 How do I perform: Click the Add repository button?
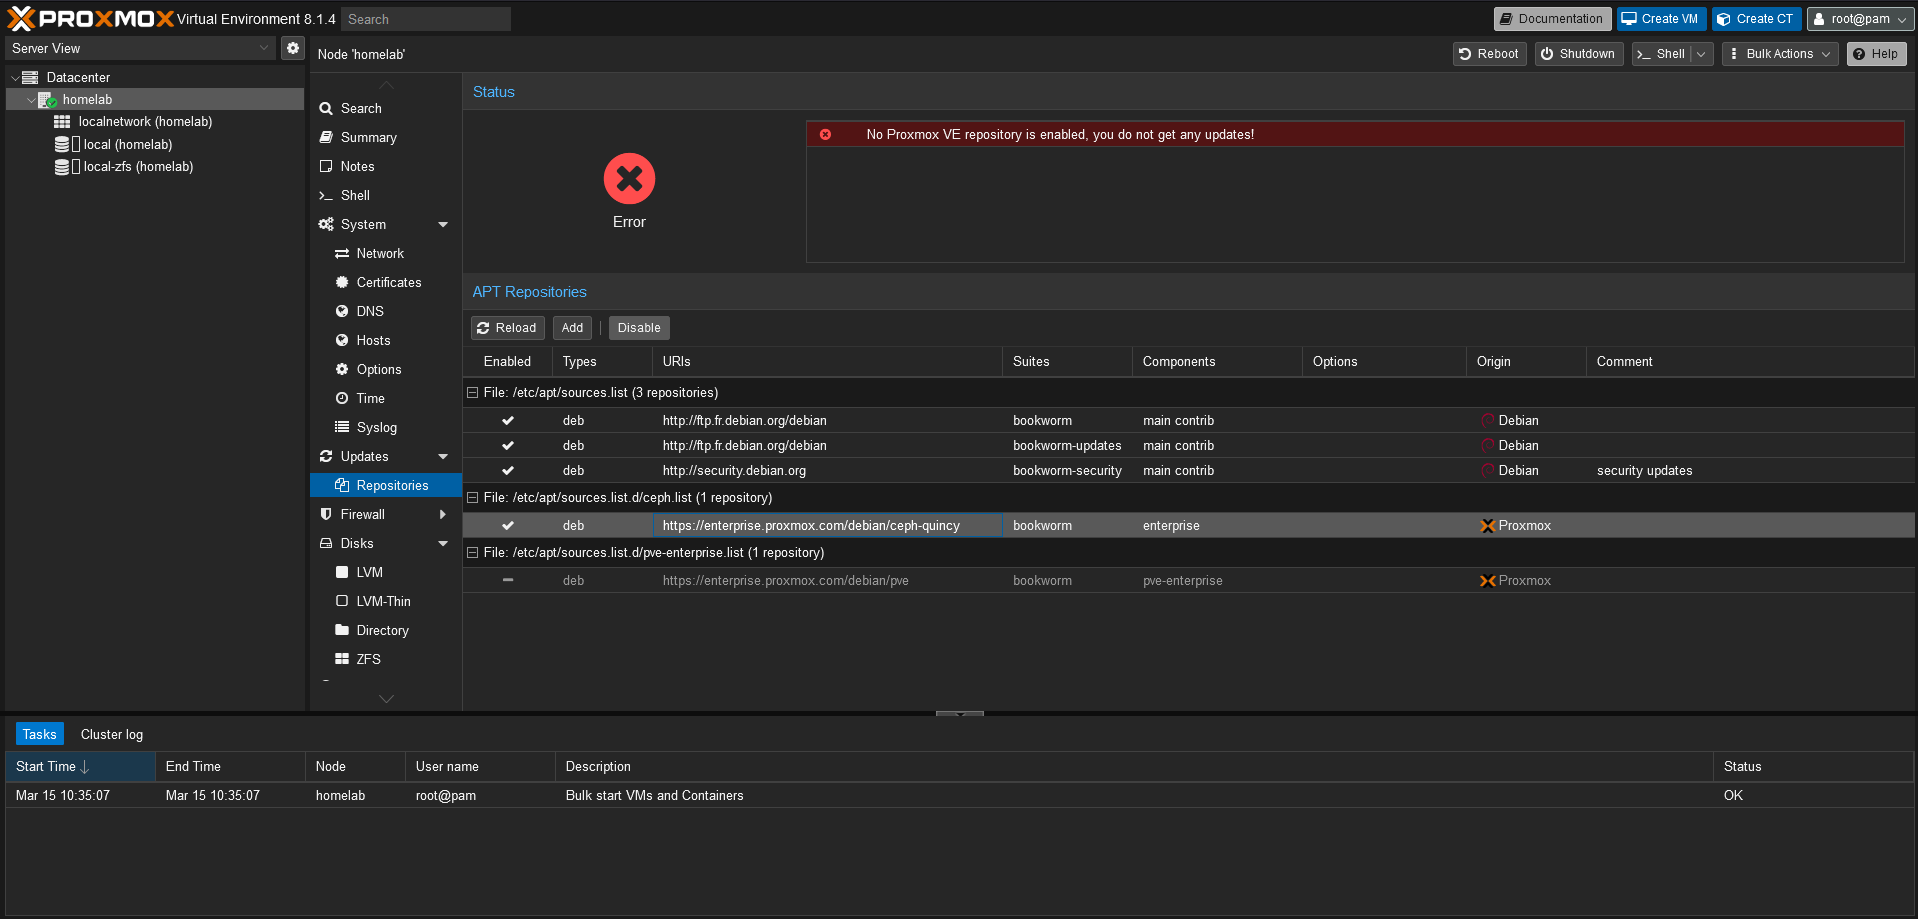pos(571,327)
